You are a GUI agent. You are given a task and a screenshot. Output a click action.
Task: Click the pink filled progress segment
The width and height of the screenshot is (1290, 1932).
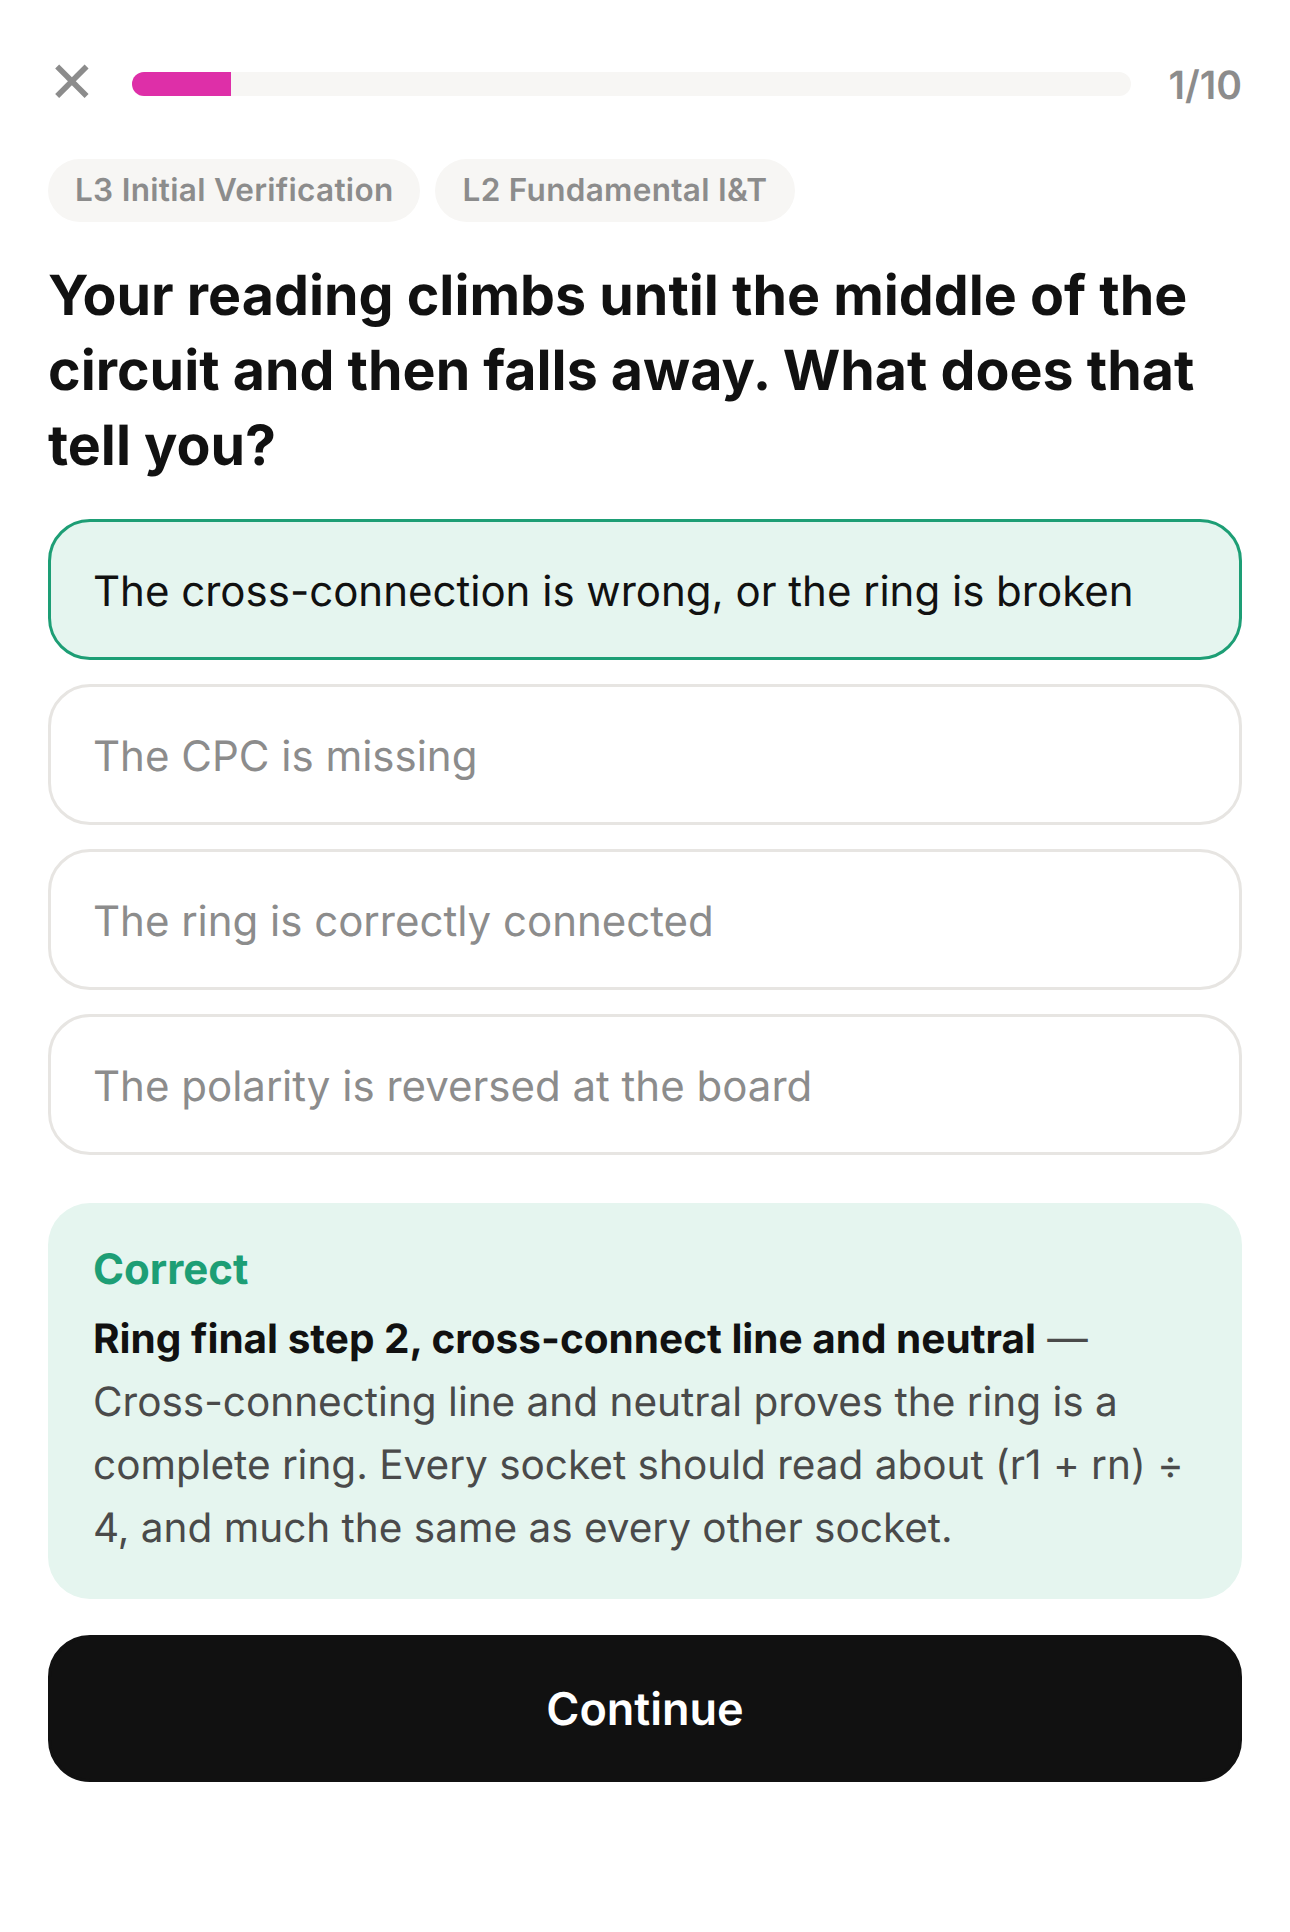[x=182, y=84]
